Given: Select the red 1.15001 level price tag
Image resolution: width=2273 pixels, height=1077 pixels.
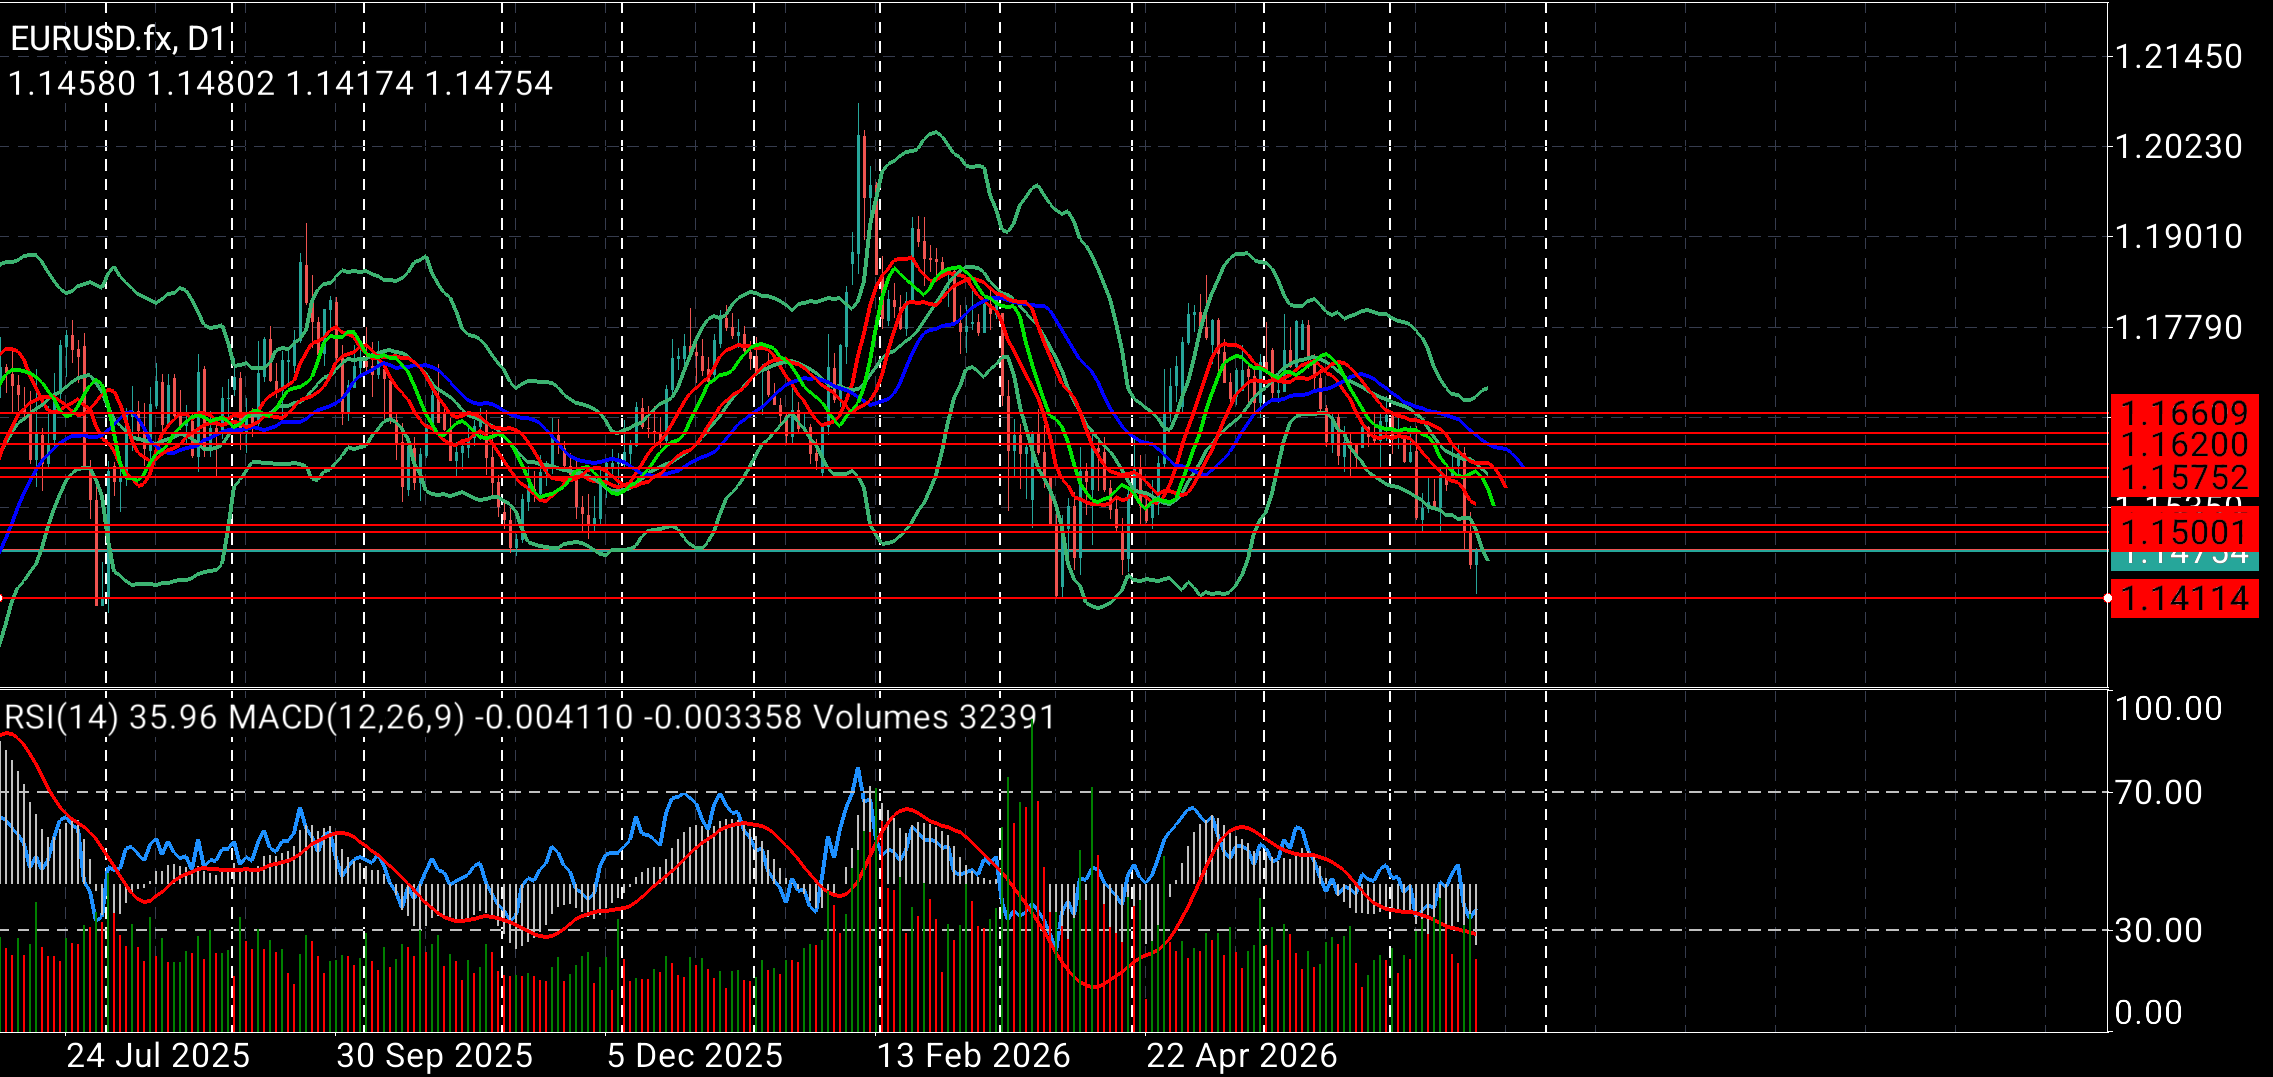Looking at the screenshot, I should [x=2184, y=530].
